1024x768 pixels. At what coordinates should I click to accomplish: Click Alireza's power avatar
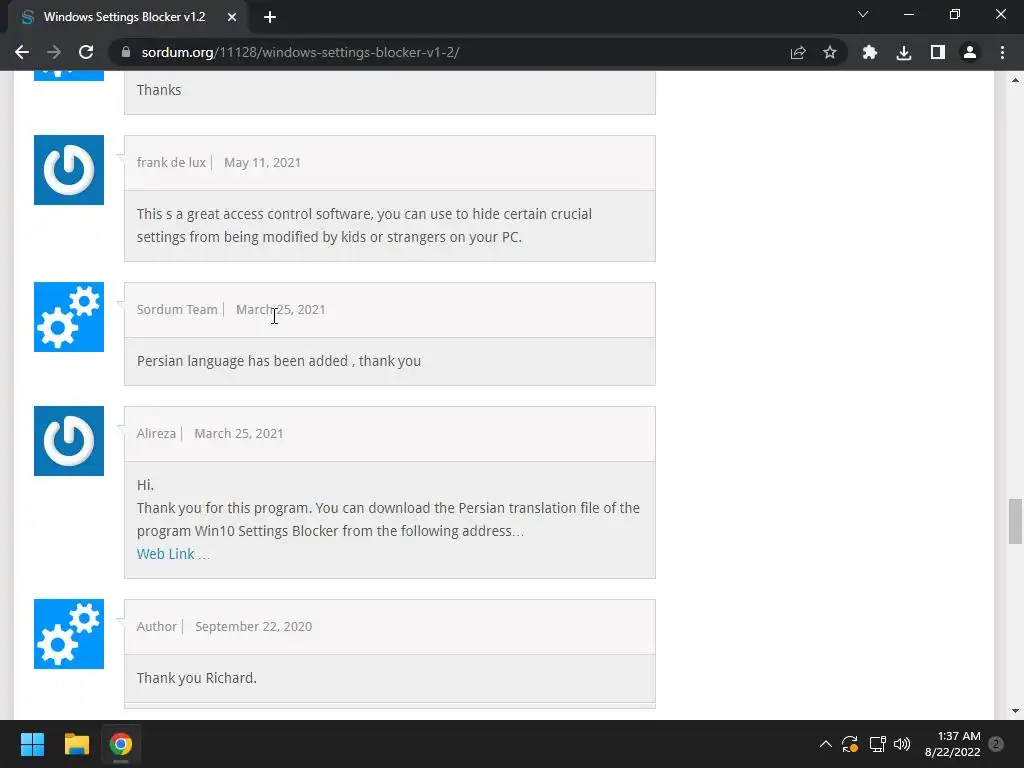pos(69,441)
